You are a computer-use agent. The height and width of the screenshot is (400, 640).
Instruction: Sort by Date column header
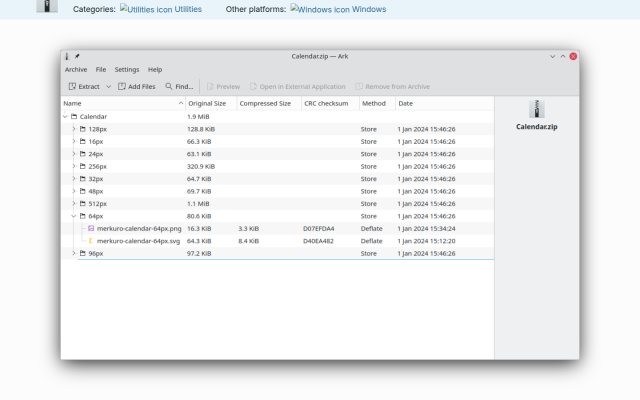pos(444,104)
